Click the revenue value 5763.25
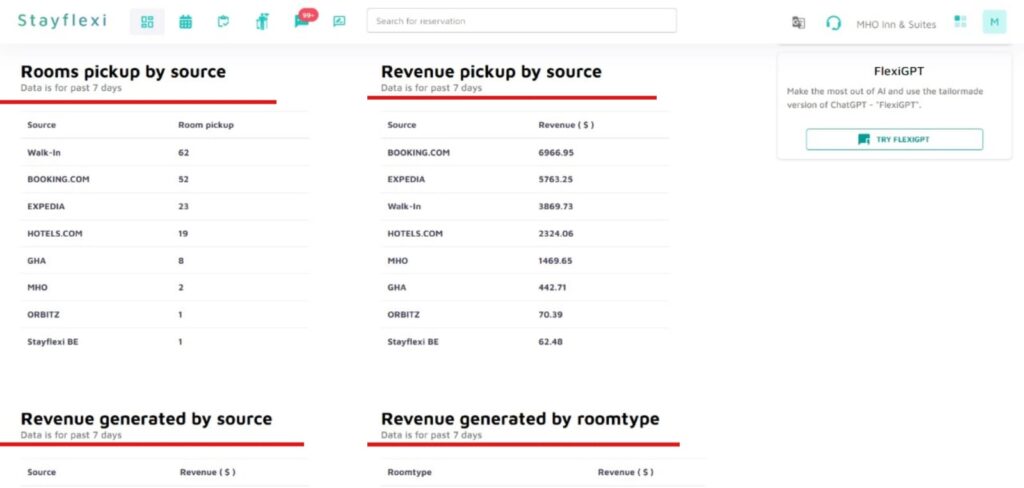Image resolution: width=1024 pixels, height=488 pixels. click(x=555, y=179)
